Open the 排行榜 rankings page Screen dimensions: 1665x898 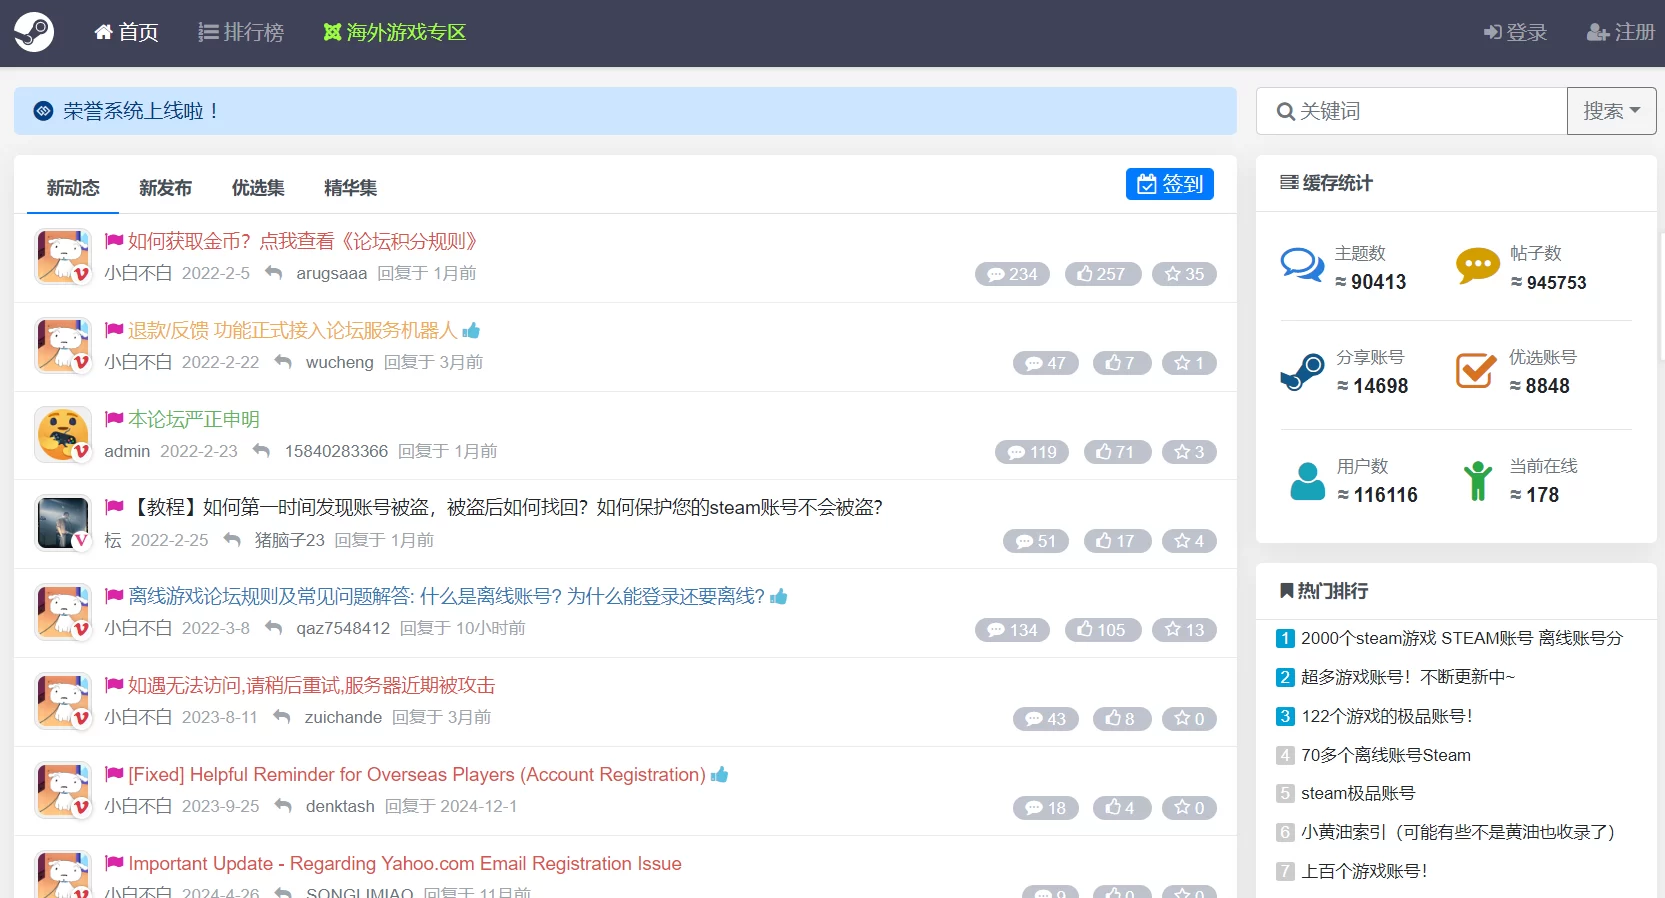pos(241,32)
